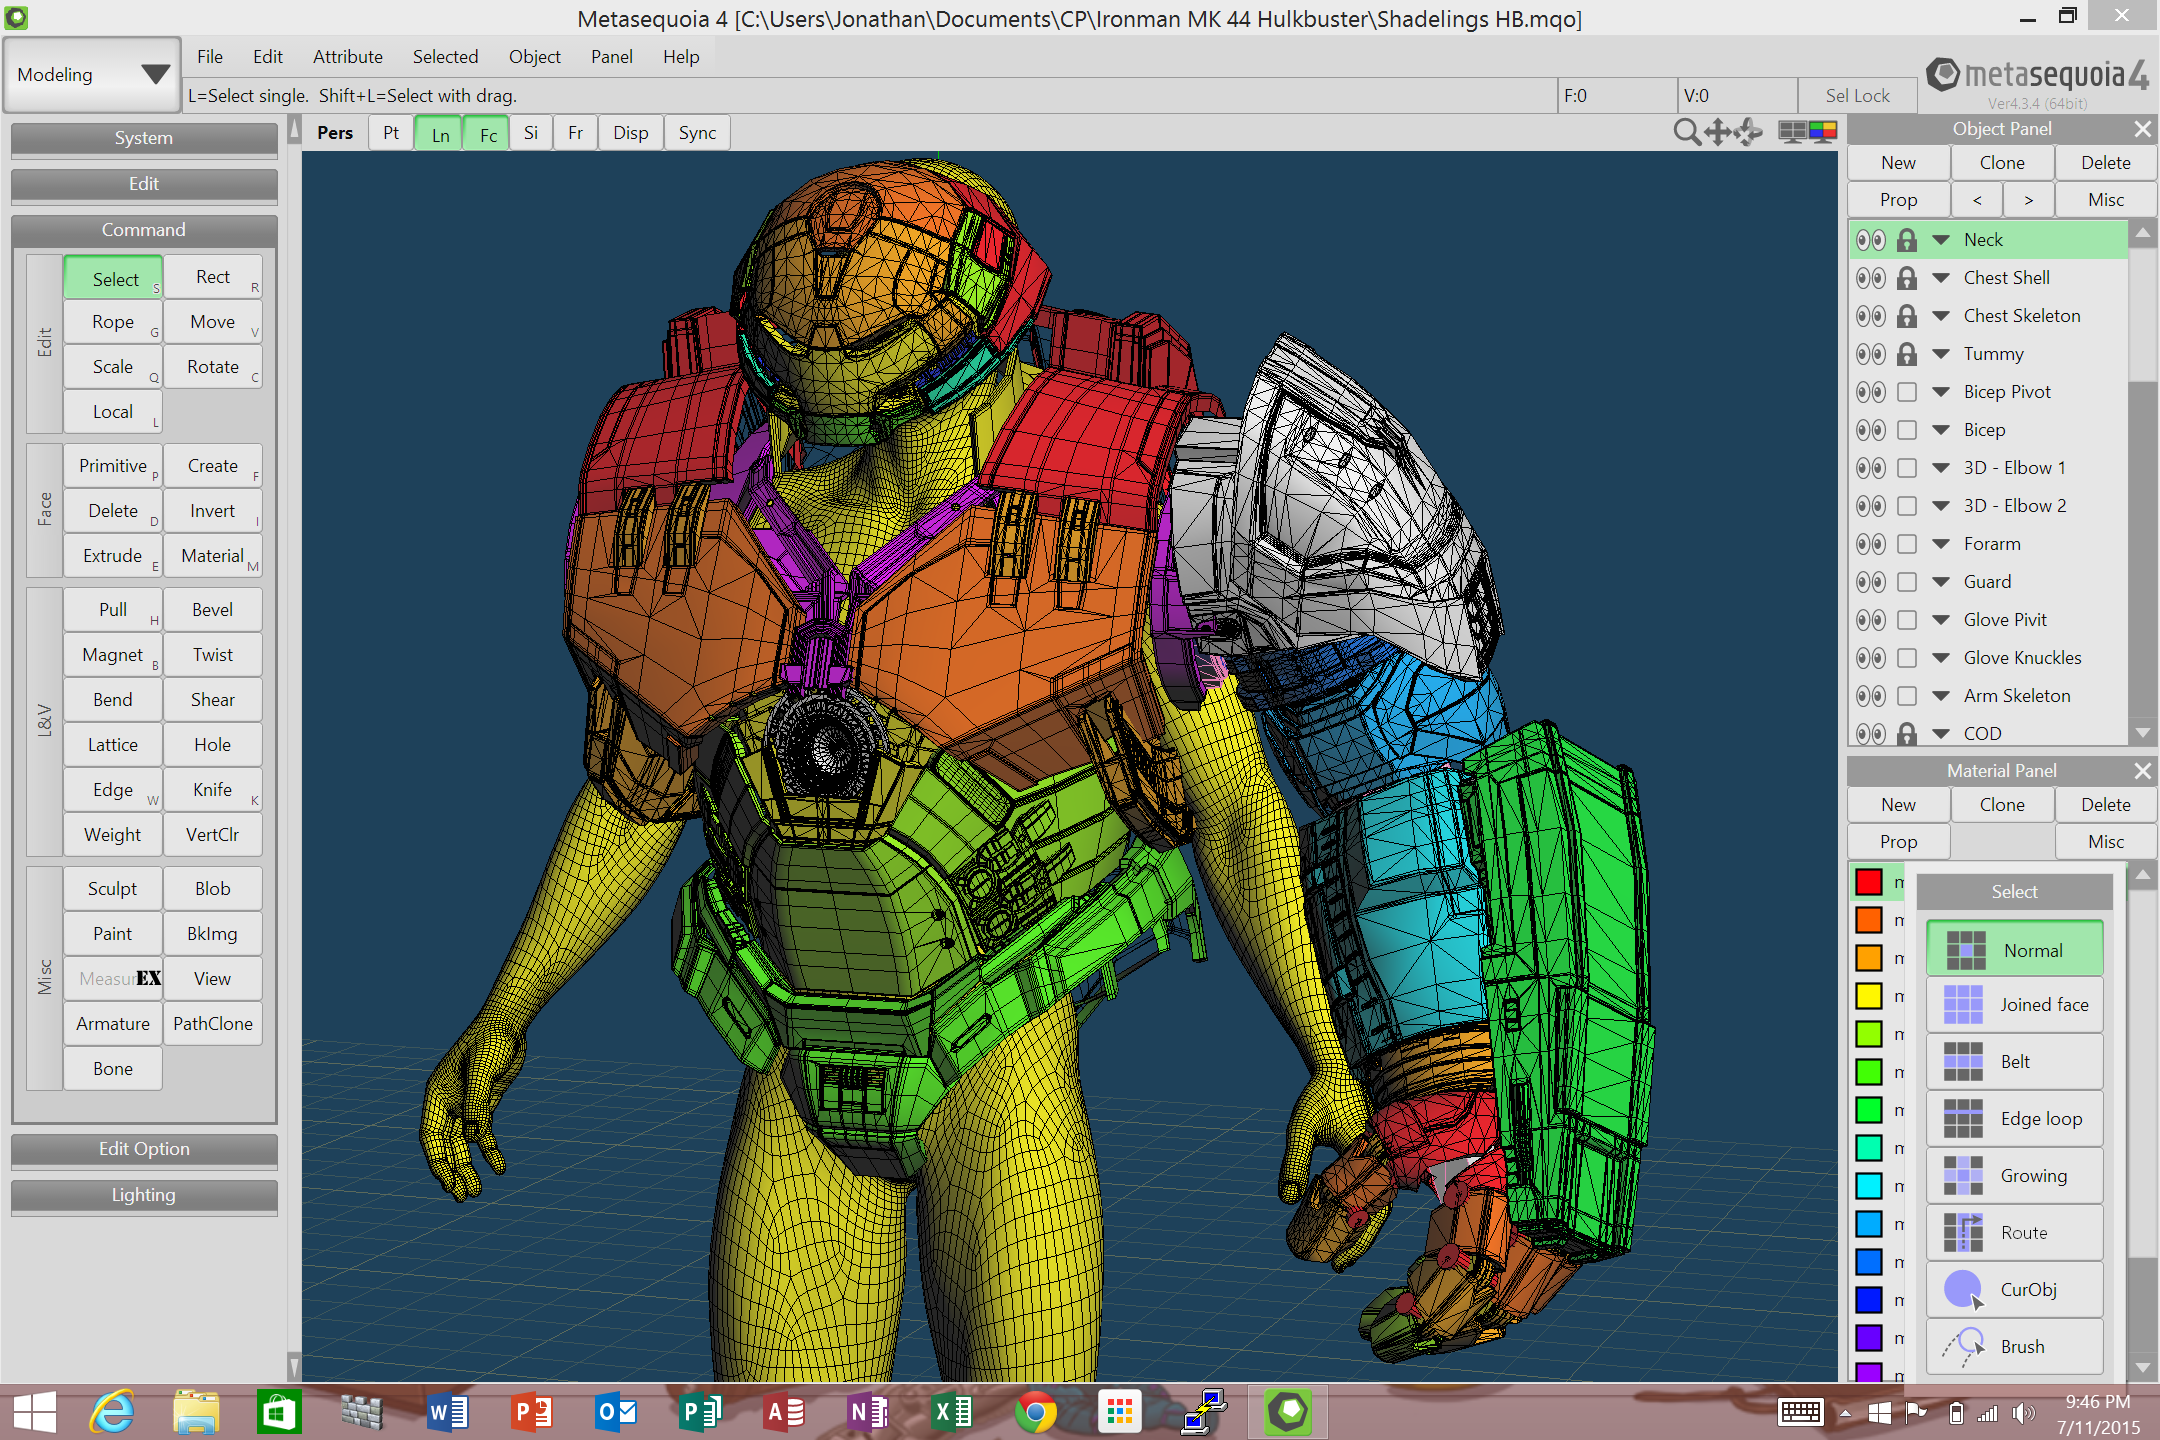Lock the Bicep Pivot object checkbox
Viewport: 2160px width, 1440px height.
coord(1907,392)
